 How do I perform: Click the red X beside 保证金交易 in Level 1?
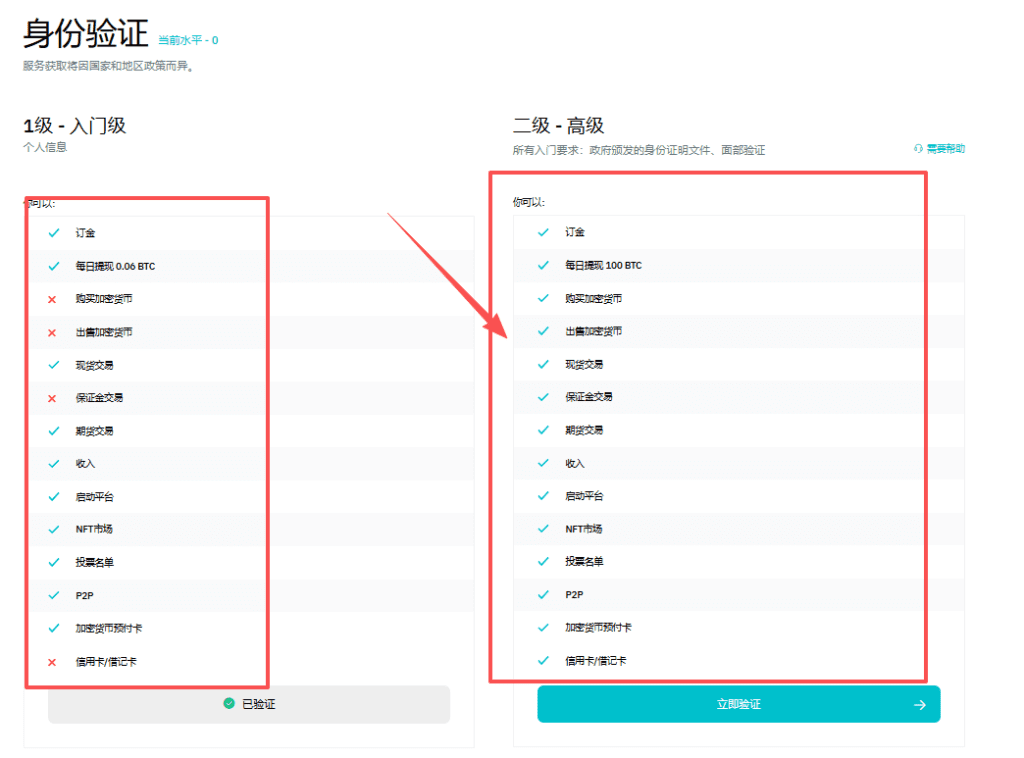coord(53,397)
